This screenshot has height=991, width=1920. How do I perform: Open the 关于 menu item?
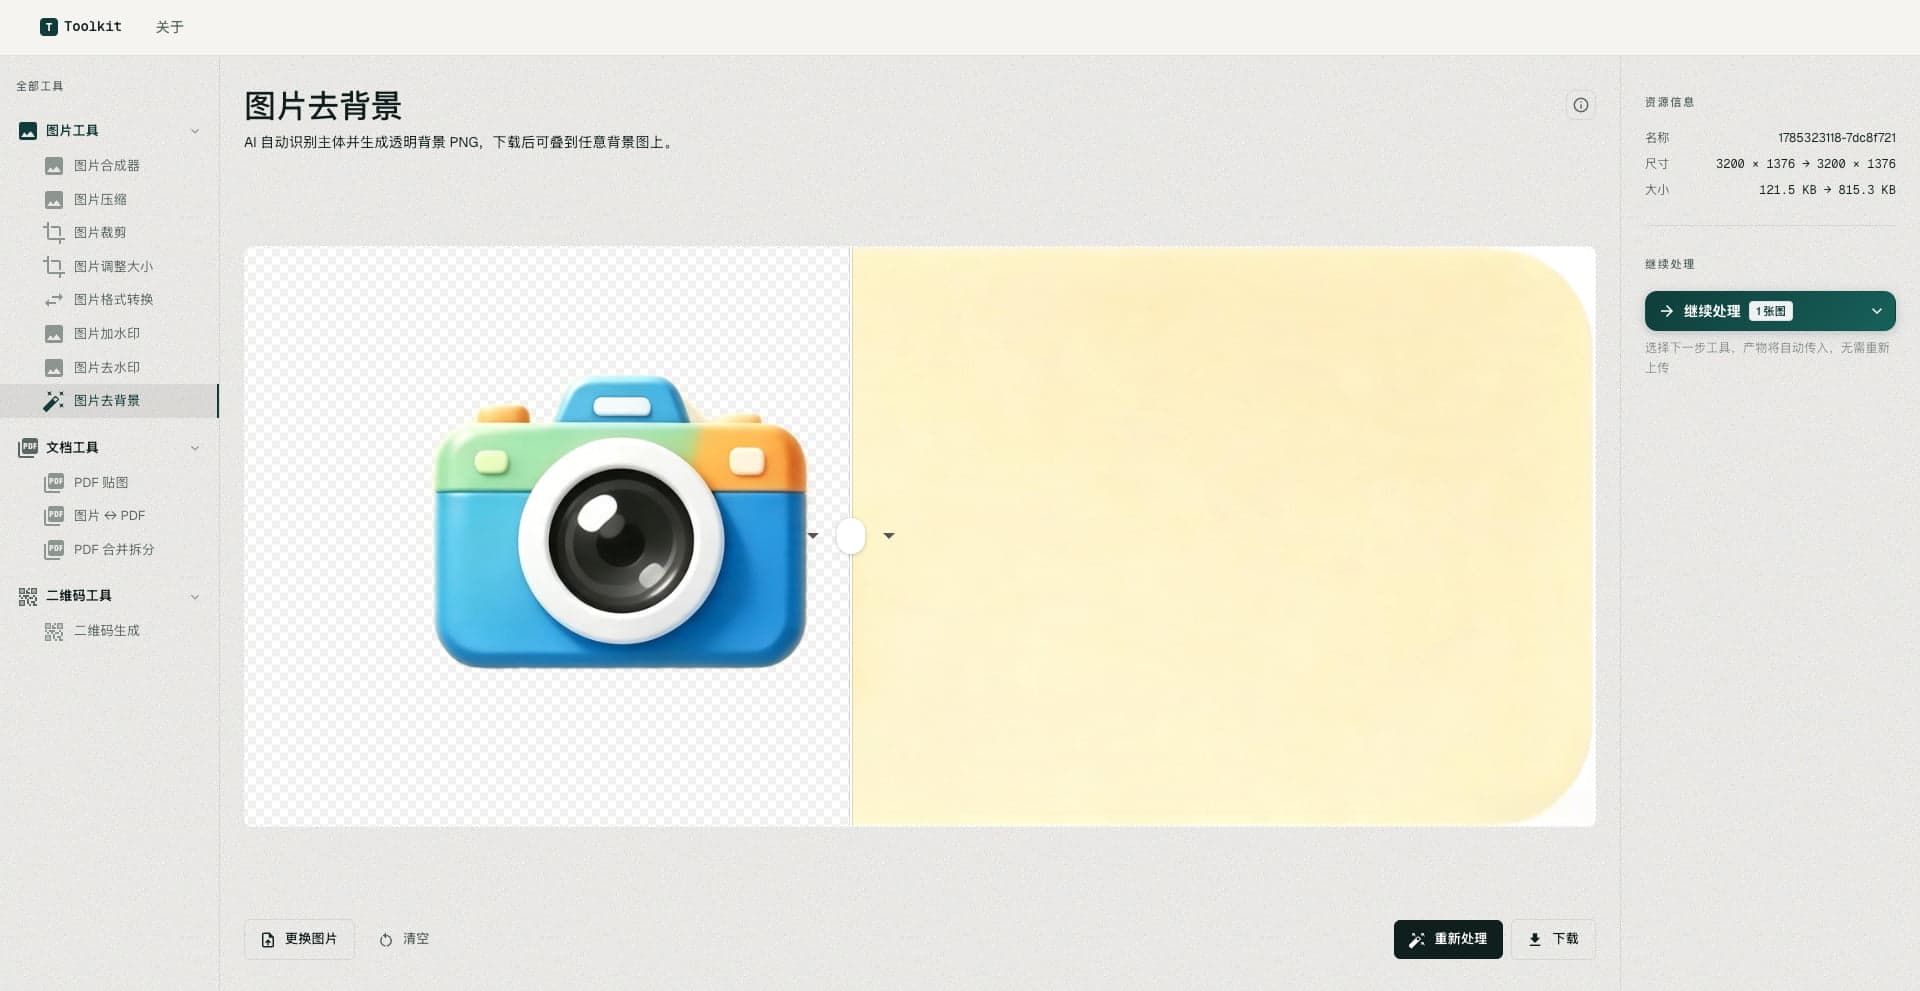click(170, 27)
